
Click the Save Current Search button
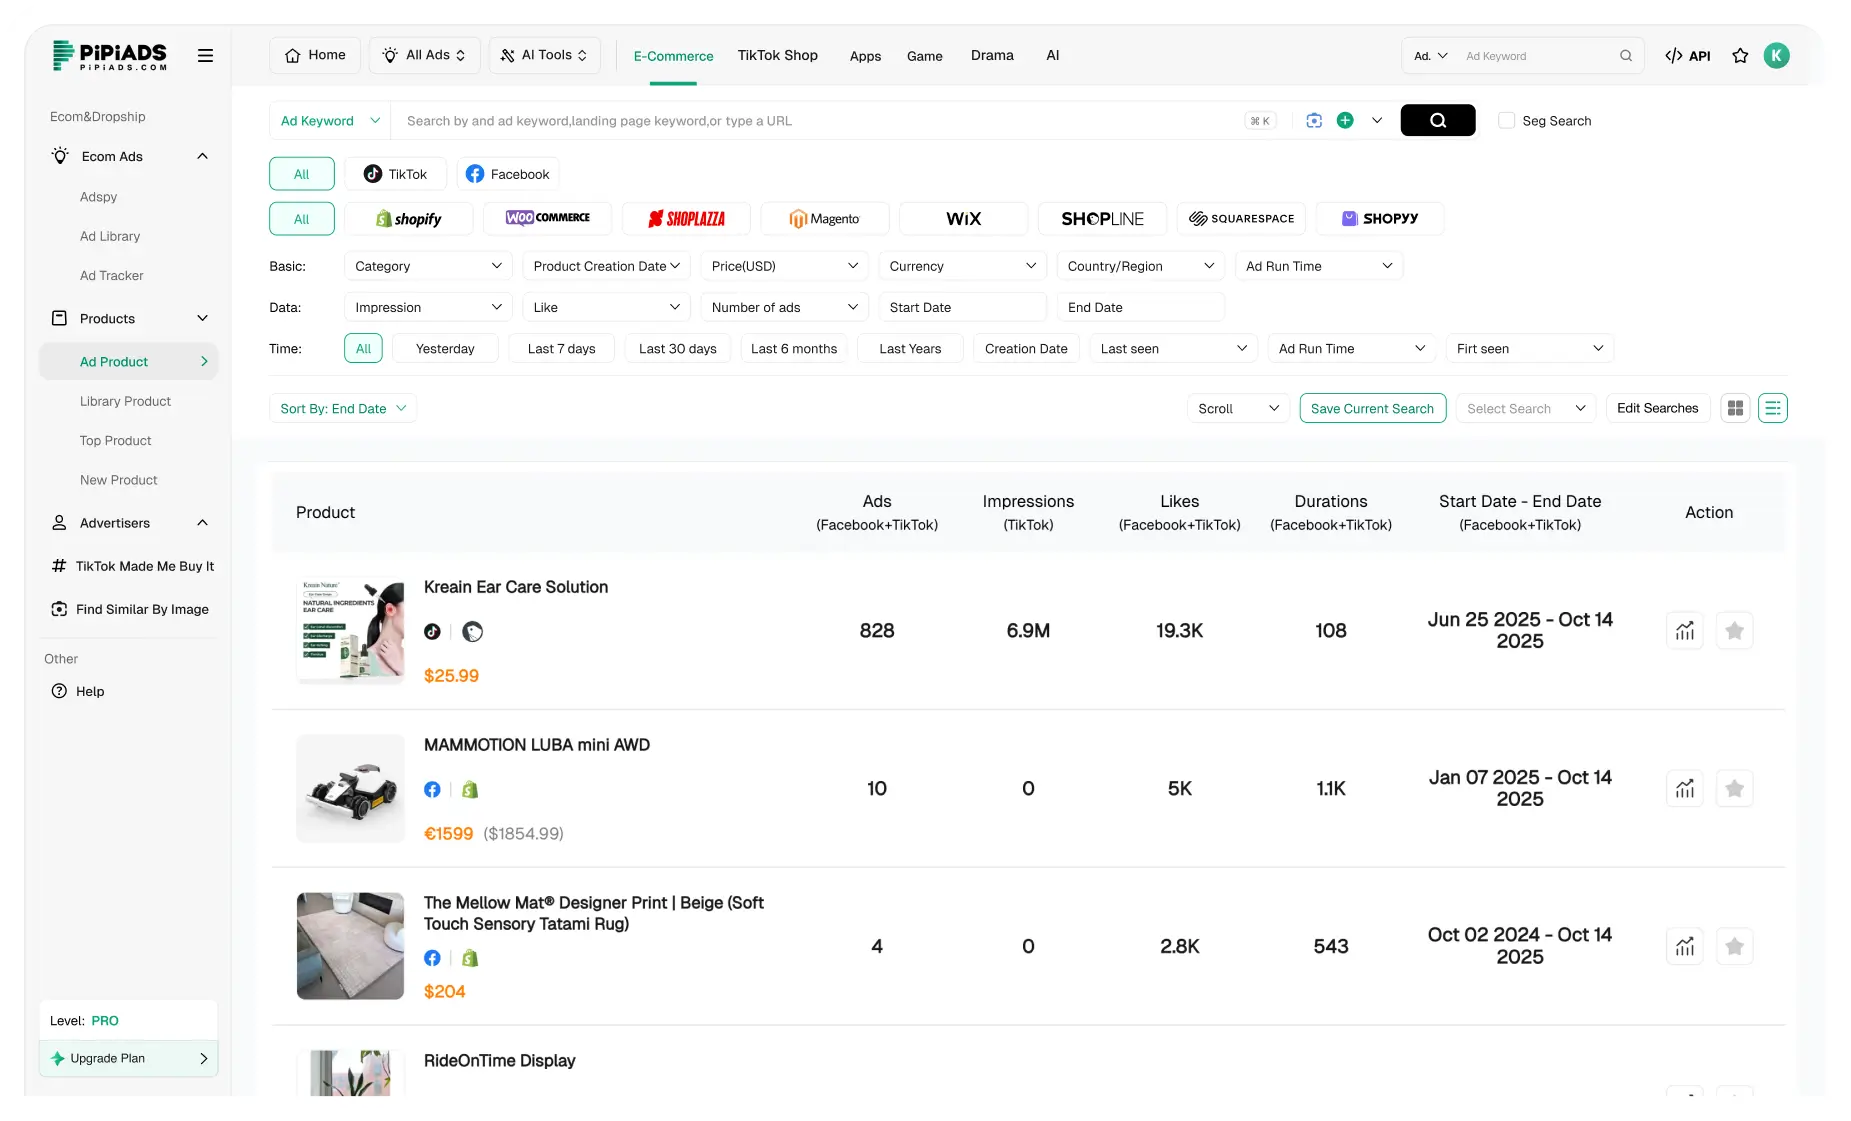coord(1372,408)
